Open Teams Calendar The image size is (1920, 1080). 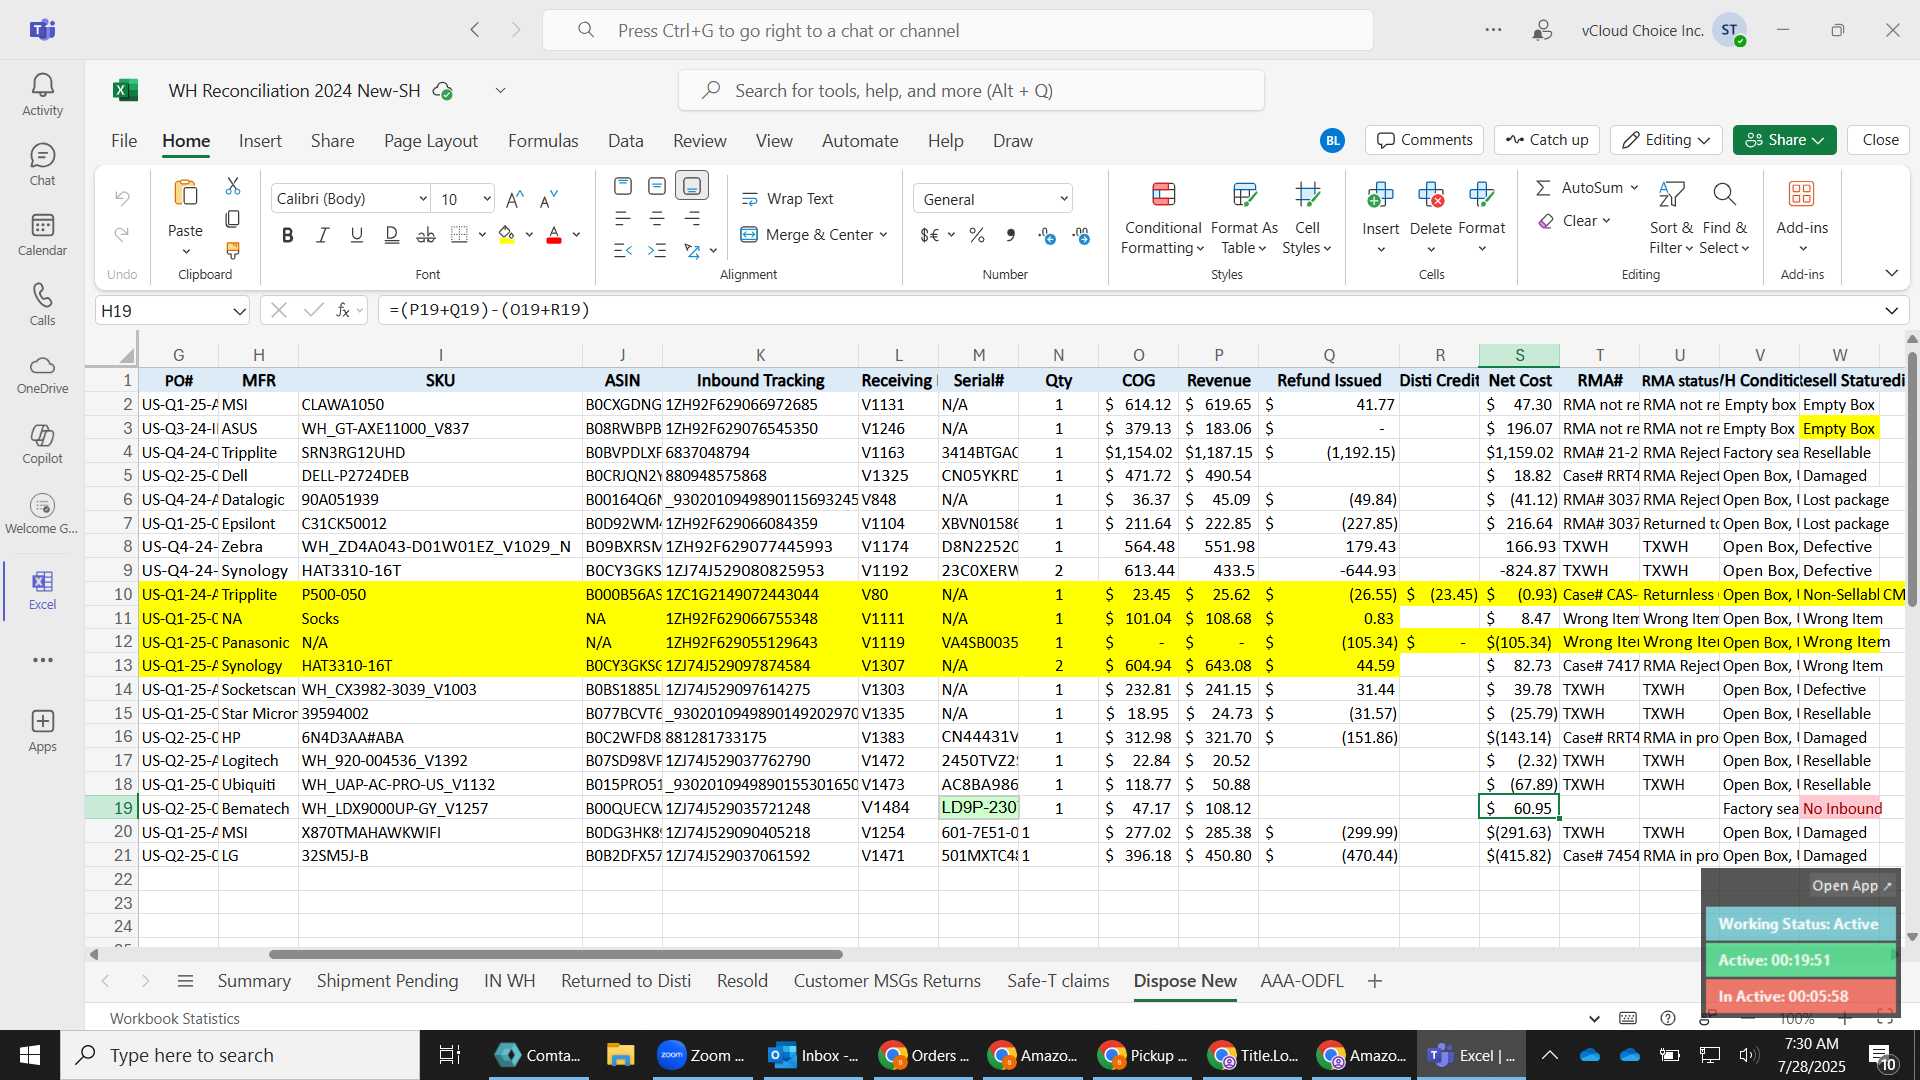(x=42, y=235)
